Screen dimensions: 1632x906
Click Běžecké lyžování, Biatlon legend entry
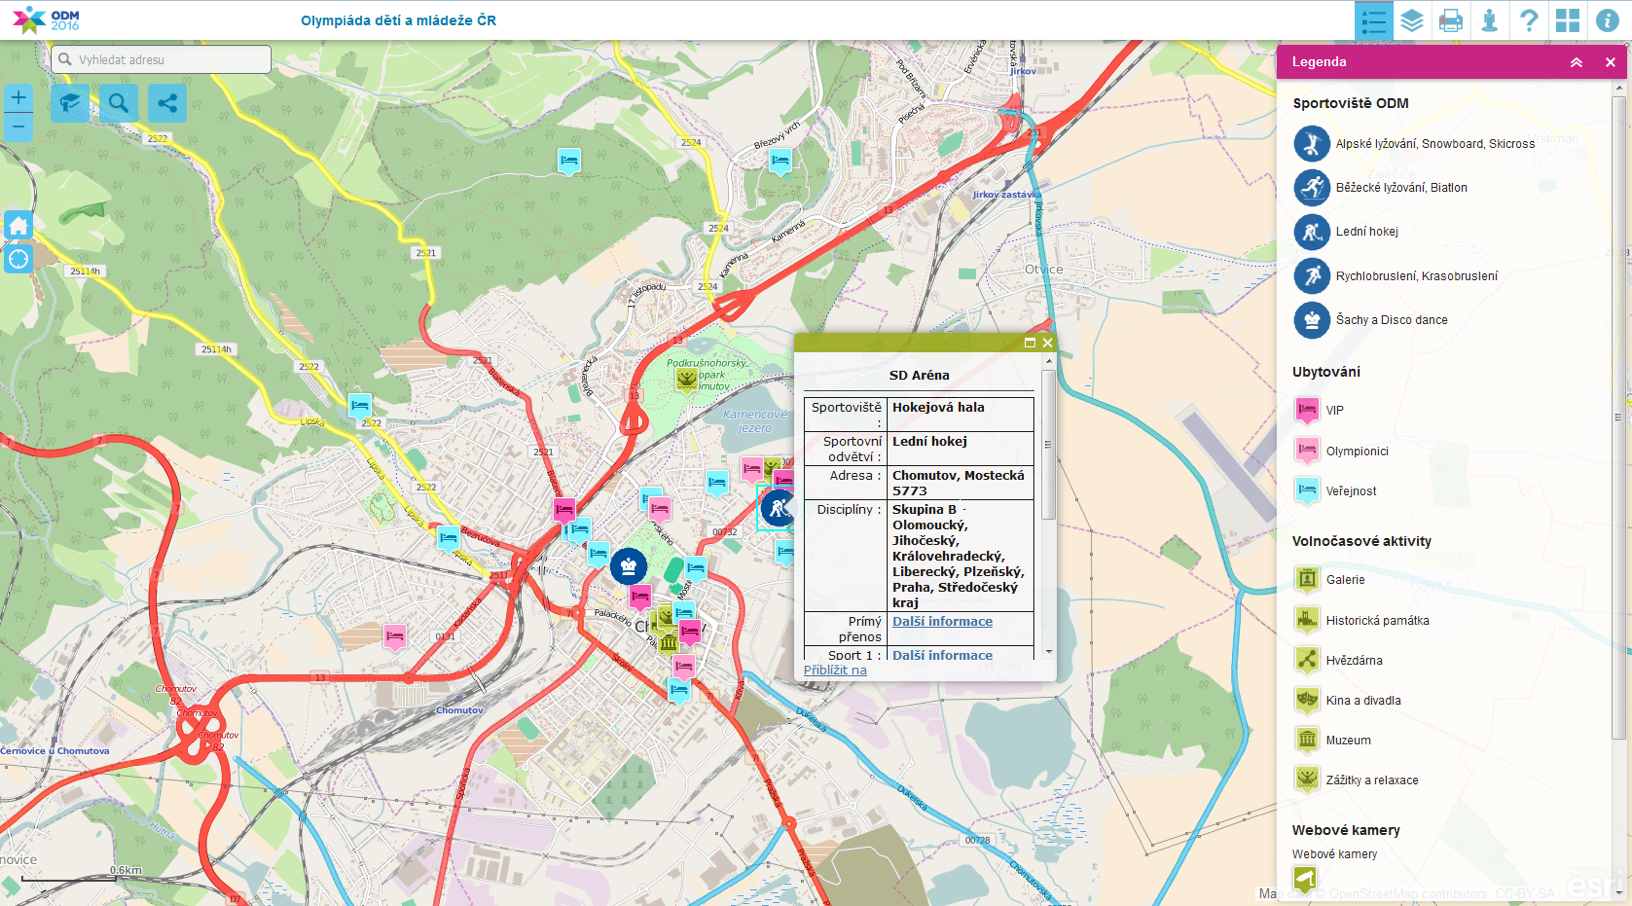(x=1380, y=188)
